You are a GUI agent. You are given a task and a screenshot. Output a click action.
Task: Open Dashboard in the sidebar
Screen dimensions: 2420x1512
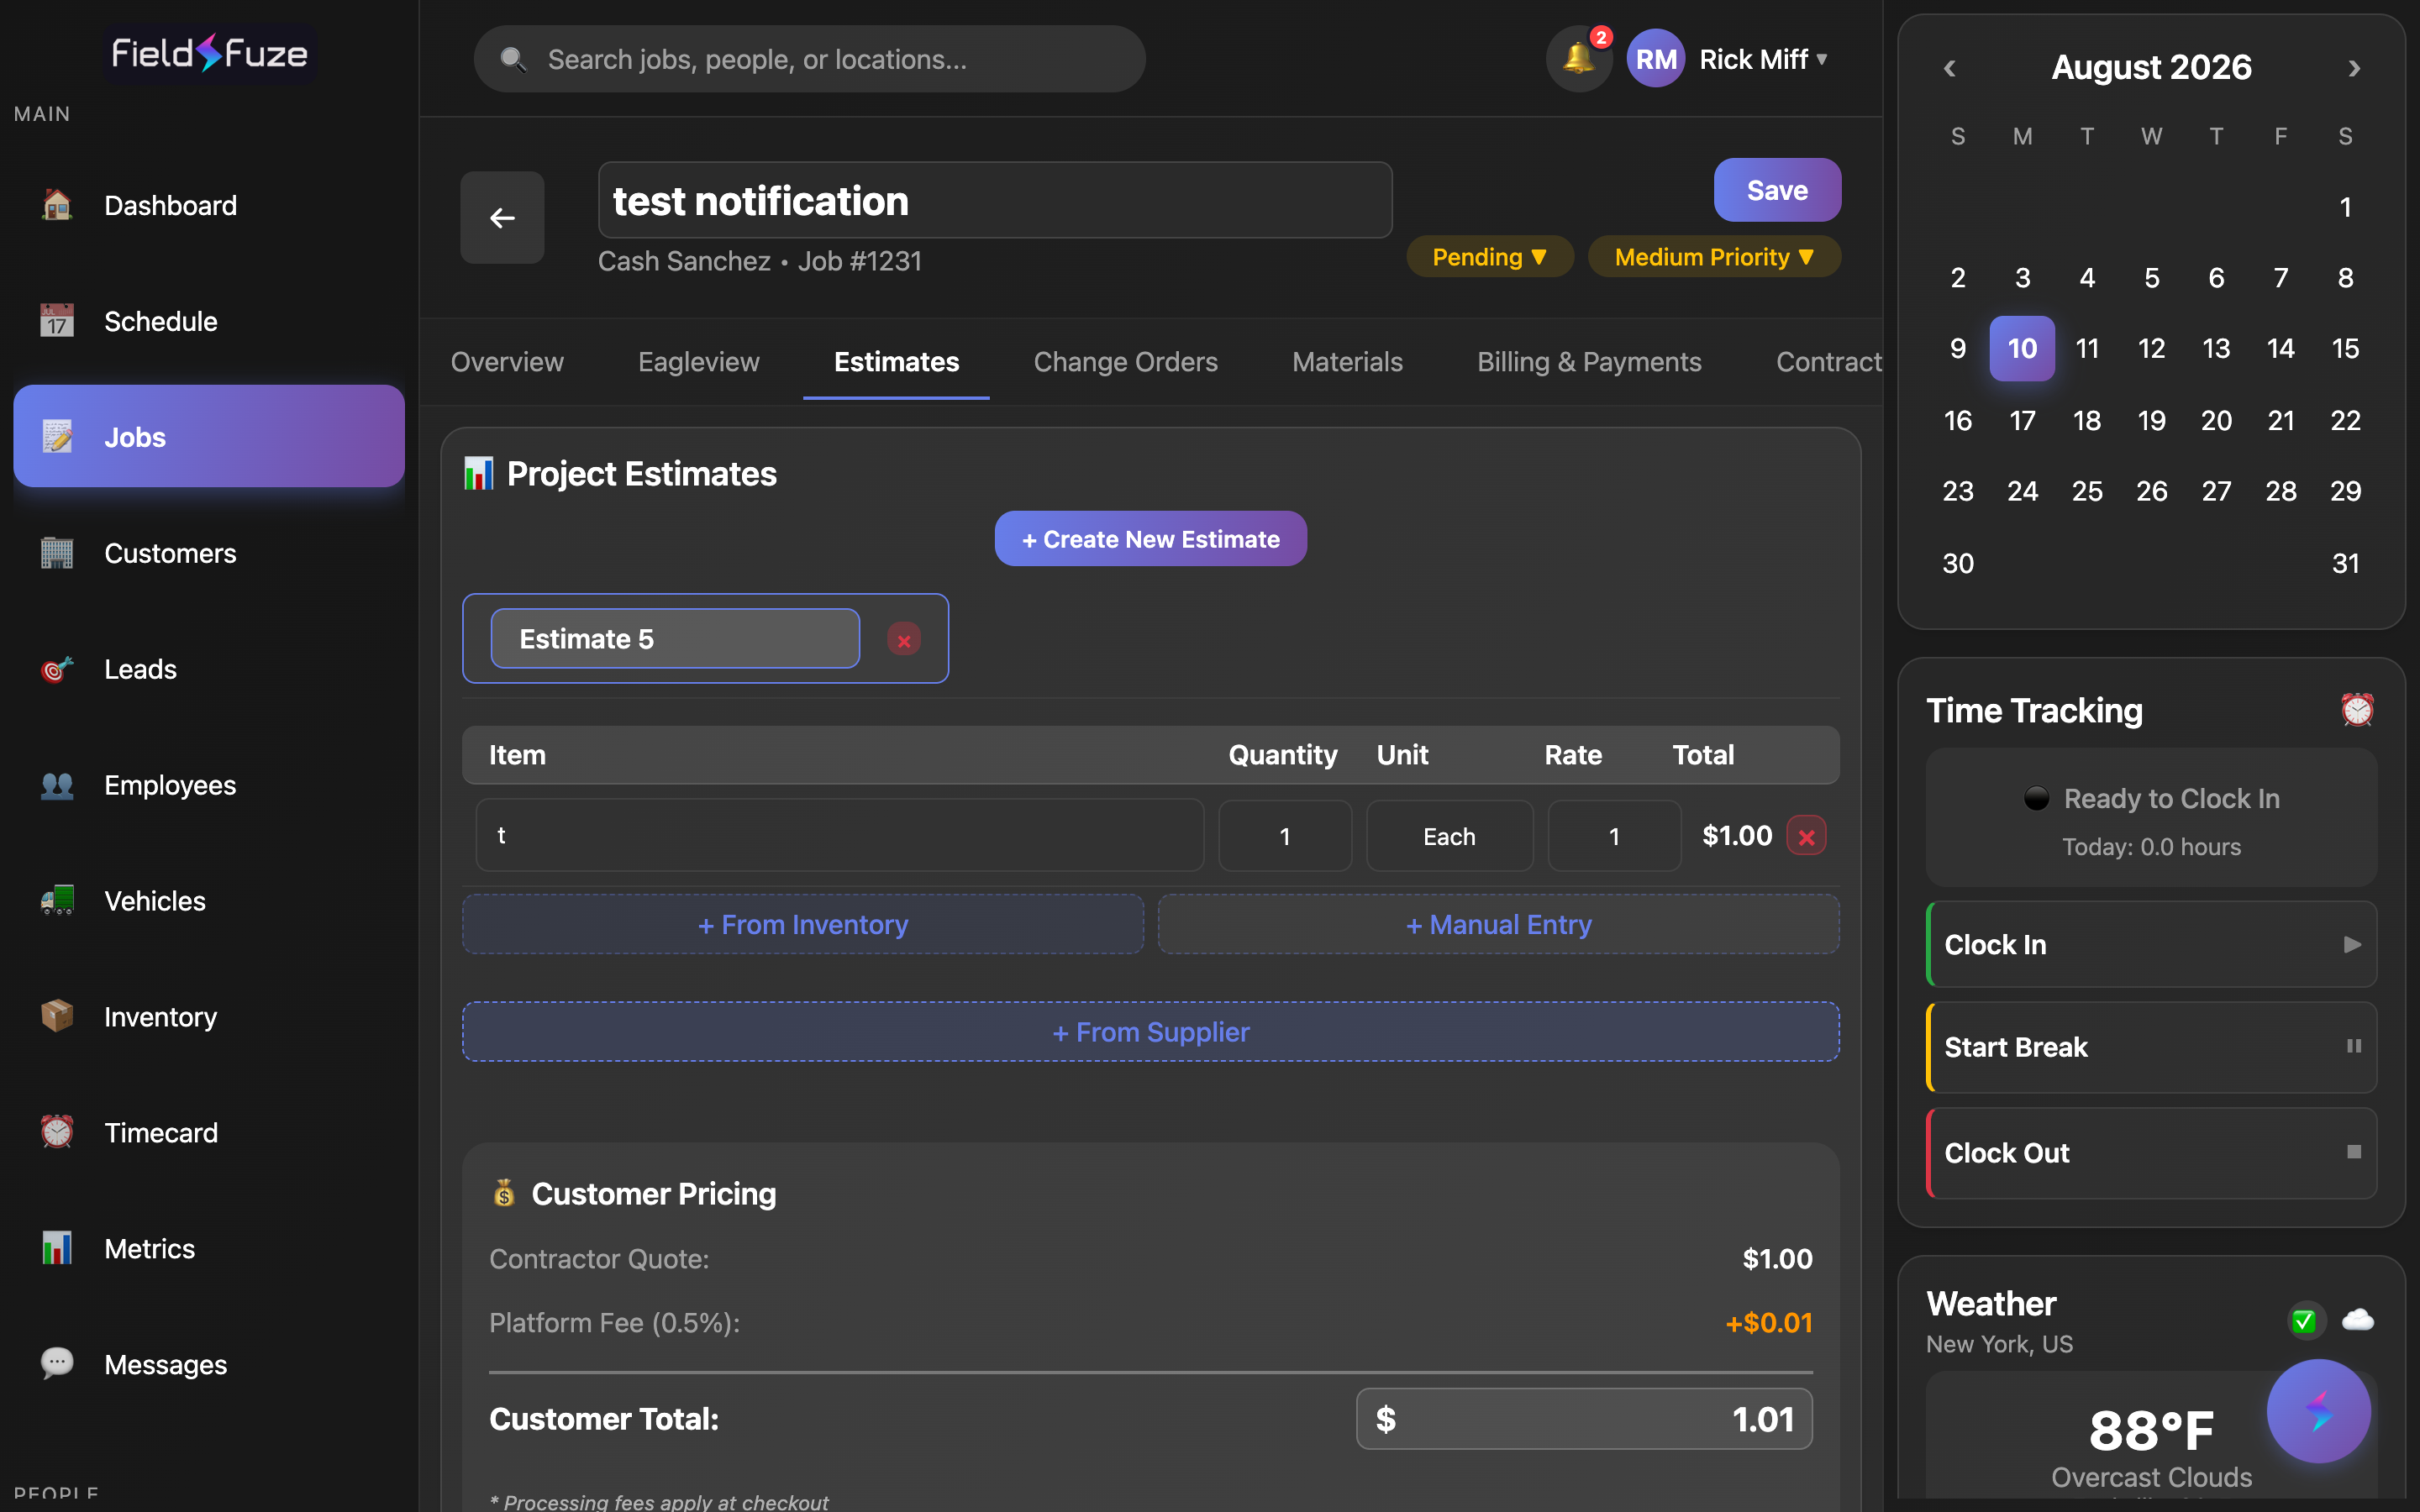point(209,205)
